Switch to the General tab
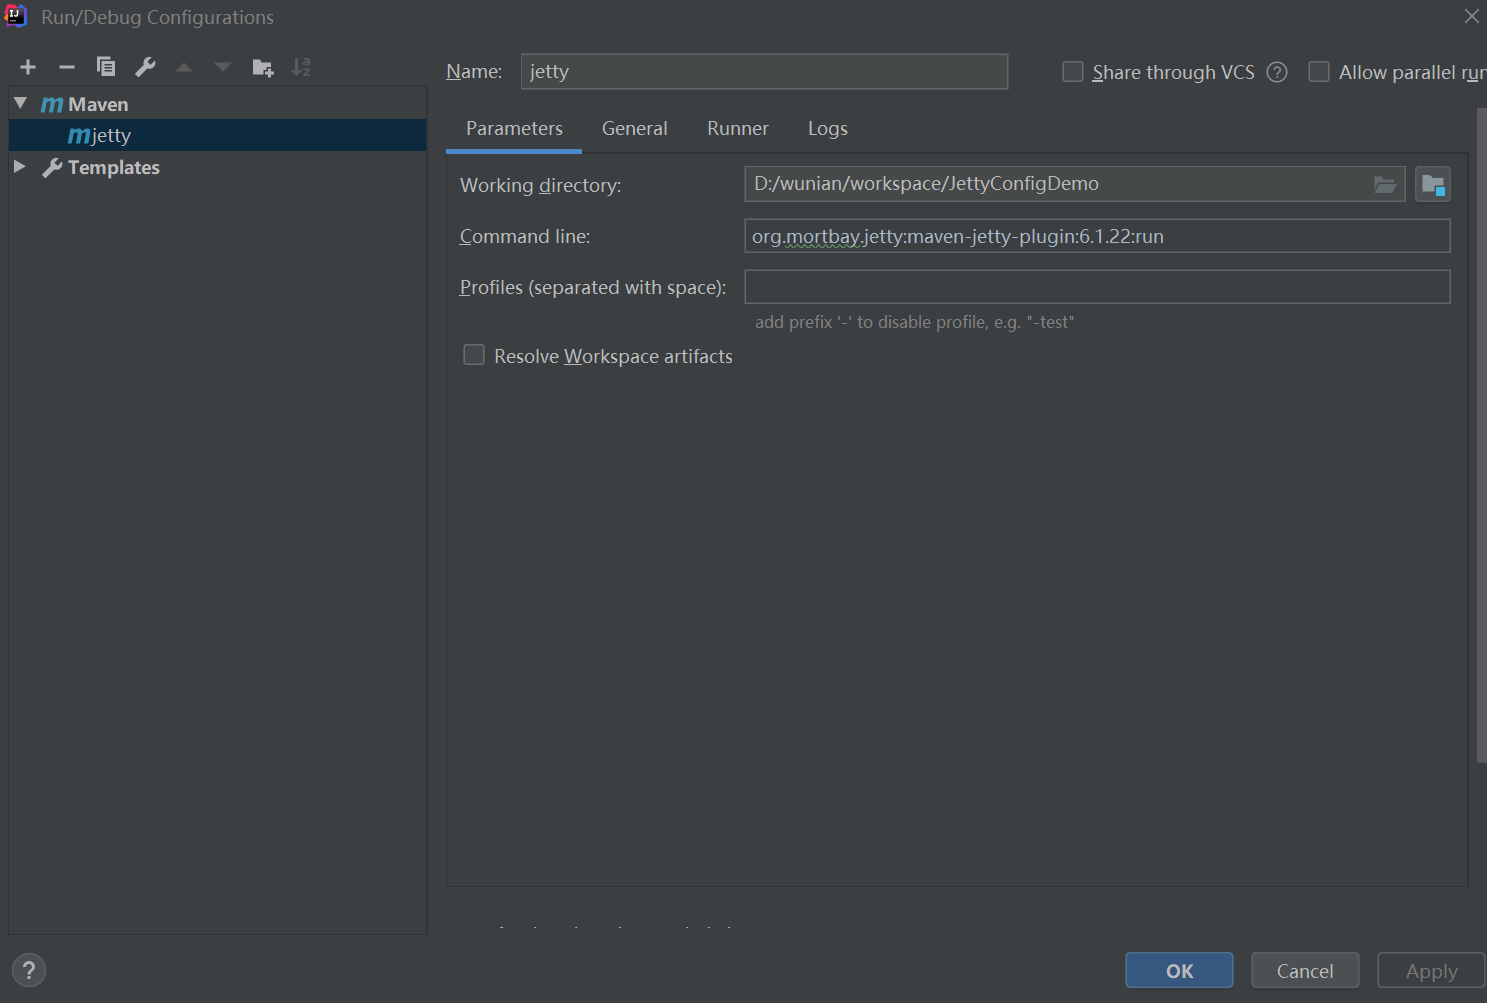The height and width of the screenshot is (1003, 1487). (x=635, y=129)
